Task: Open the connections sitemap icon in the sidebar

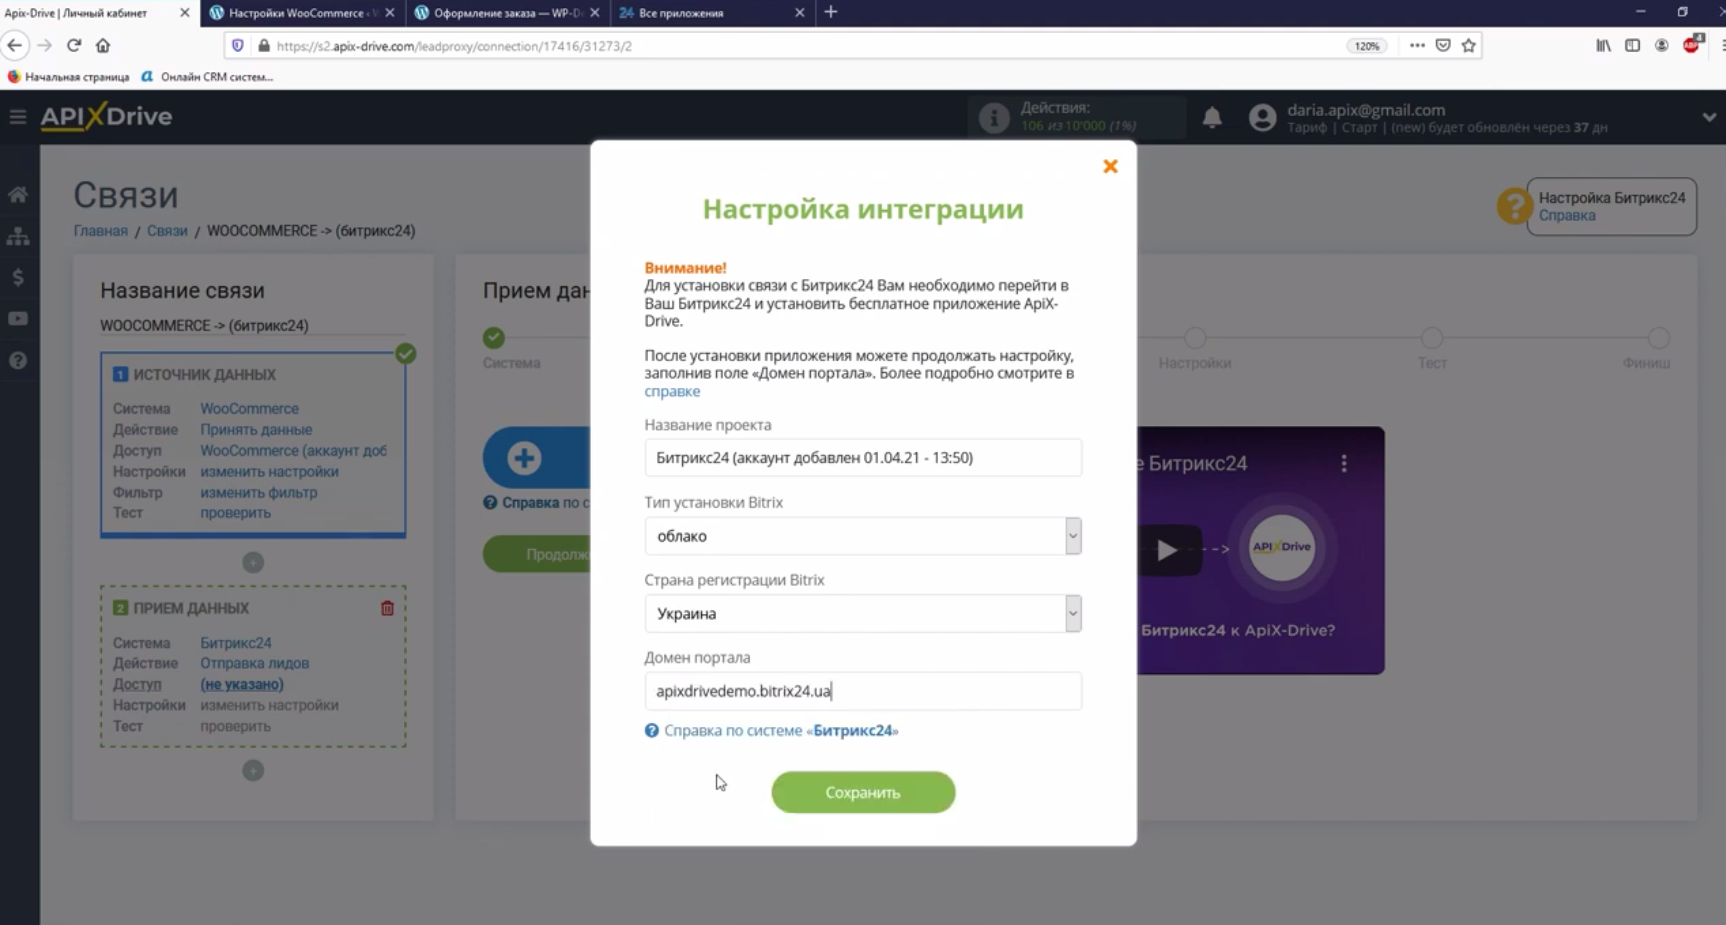Action: click(x=18, y=237)
